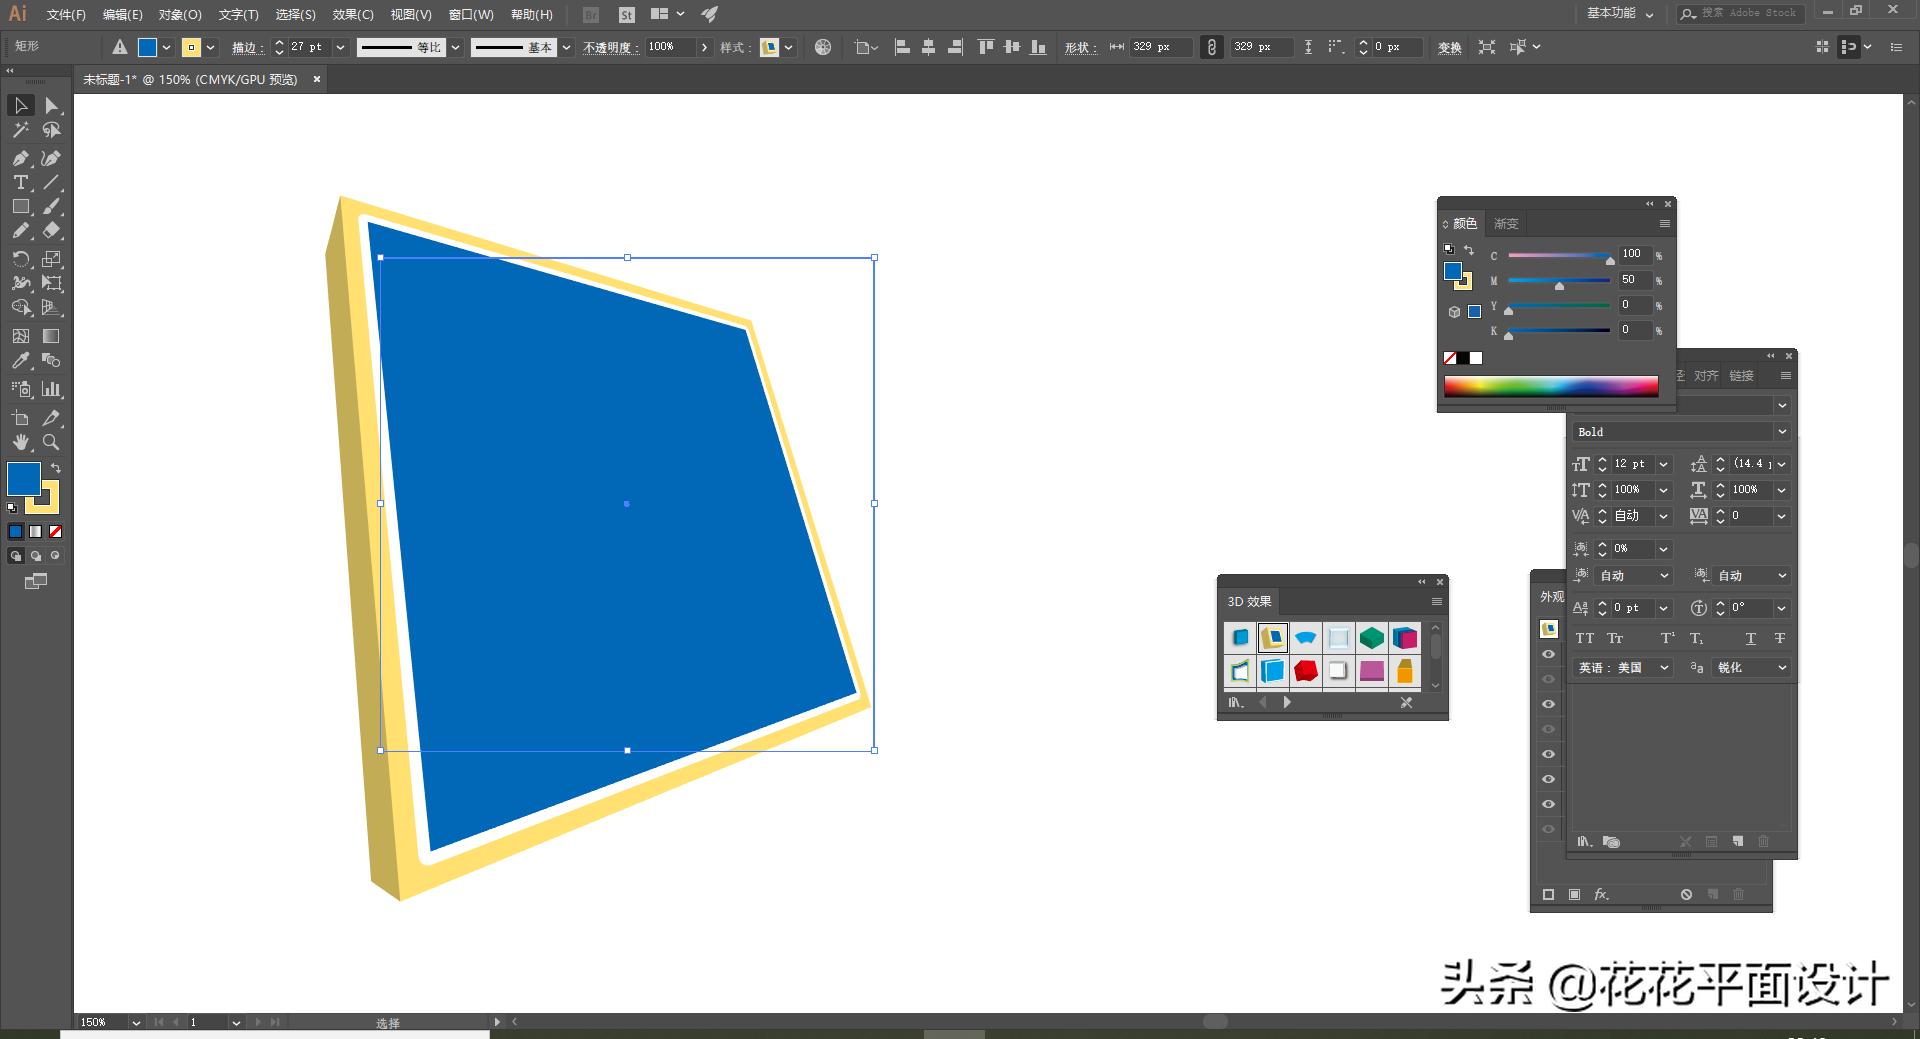The image size is (1920, 1039).
Task: Click the 变换 button in control bar
Action: [x=1449, y=47]
